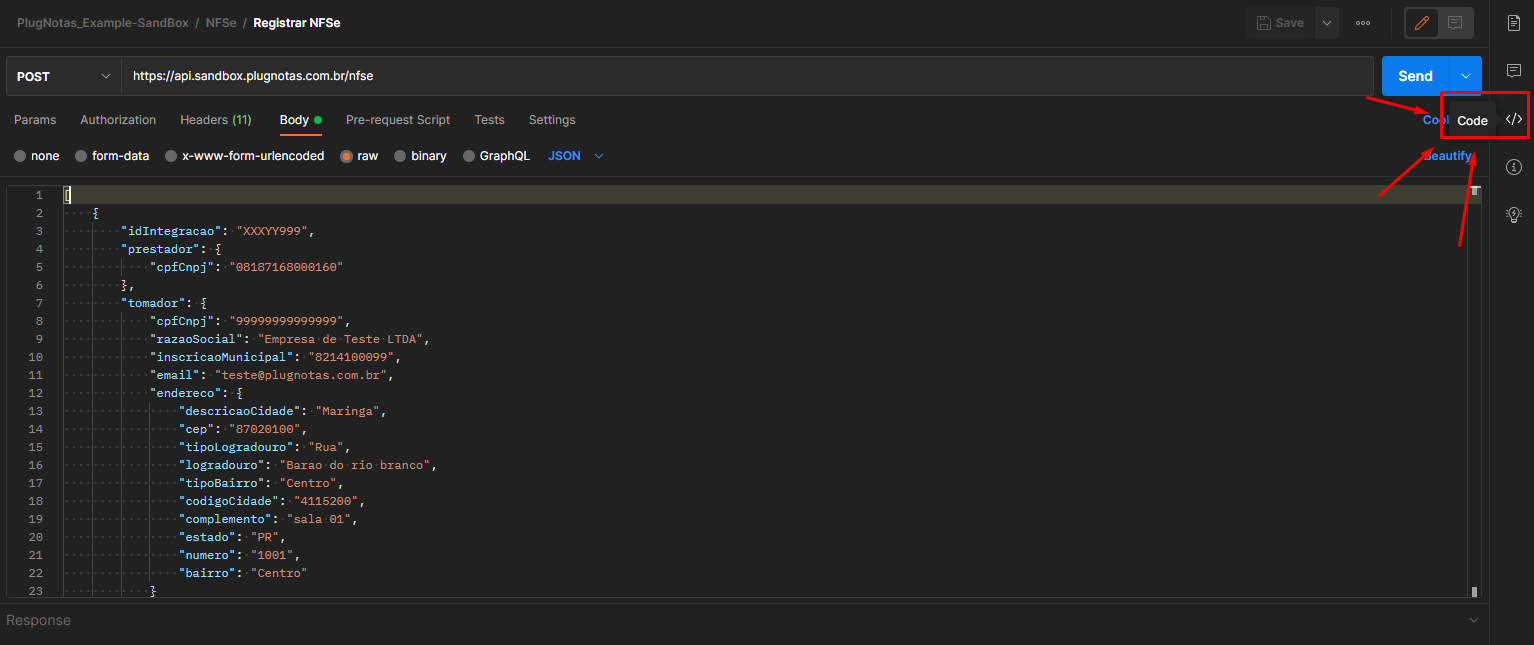1534x645 pixels.
Task: Switch to the comment mode icon
Action: point(1455,22)
